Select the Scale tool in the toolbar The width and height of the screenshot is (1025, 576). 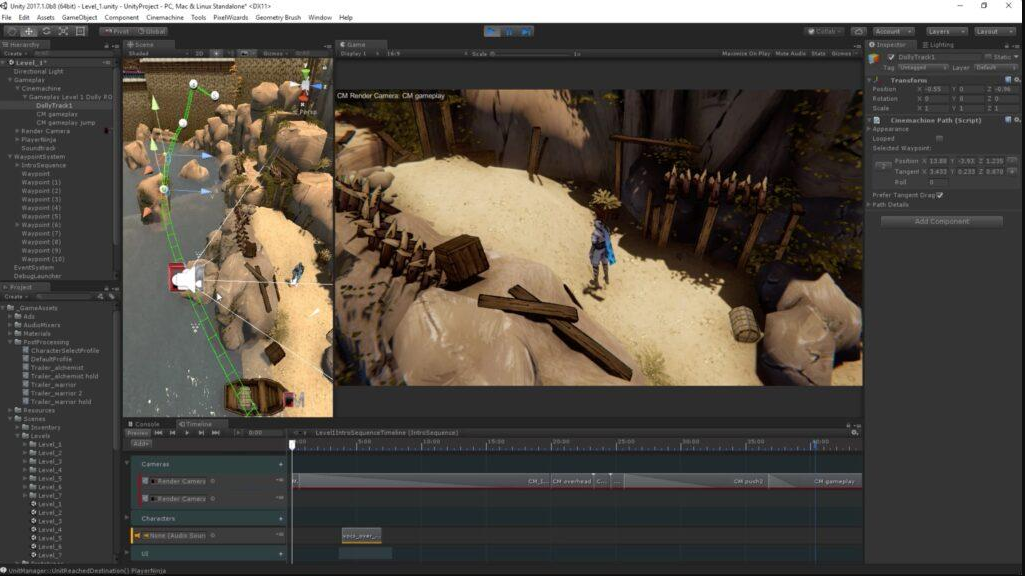pyautogui.click(x=63, y=31)
